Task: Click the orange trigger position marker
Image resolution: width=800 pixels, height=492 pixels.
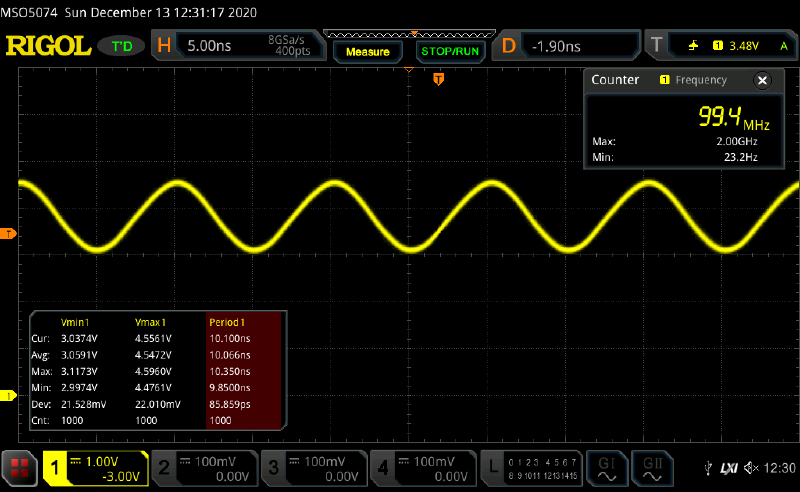Action: point(438,78)
